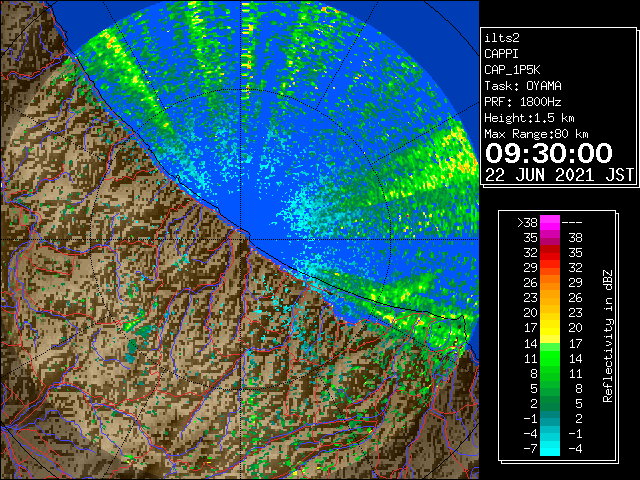Select the "Task: OYAMA" line

pyautogui.click(x=523, y=86)
